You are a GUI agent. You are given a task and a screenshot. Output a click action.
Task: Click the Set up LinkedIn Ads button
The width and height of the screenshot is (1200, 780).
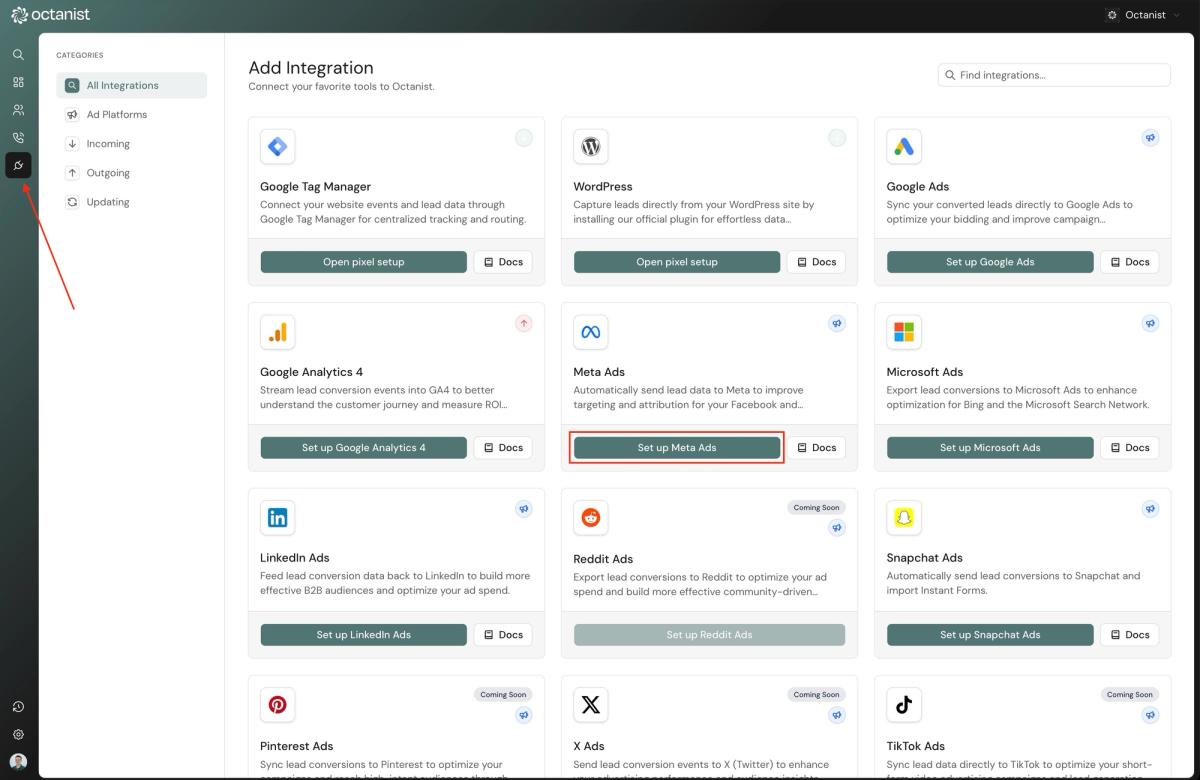(x=364, y=634)
